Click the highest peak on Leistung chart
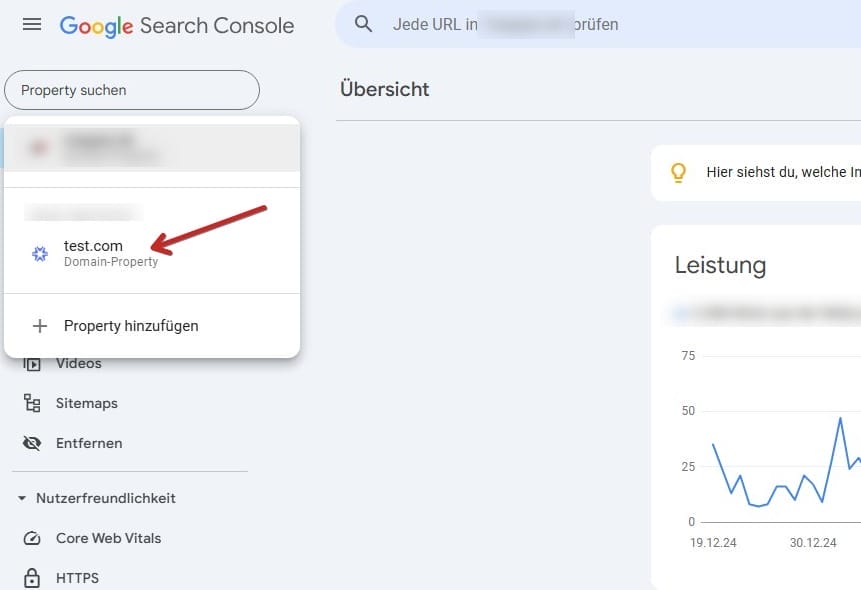 (x=840, y=417)
